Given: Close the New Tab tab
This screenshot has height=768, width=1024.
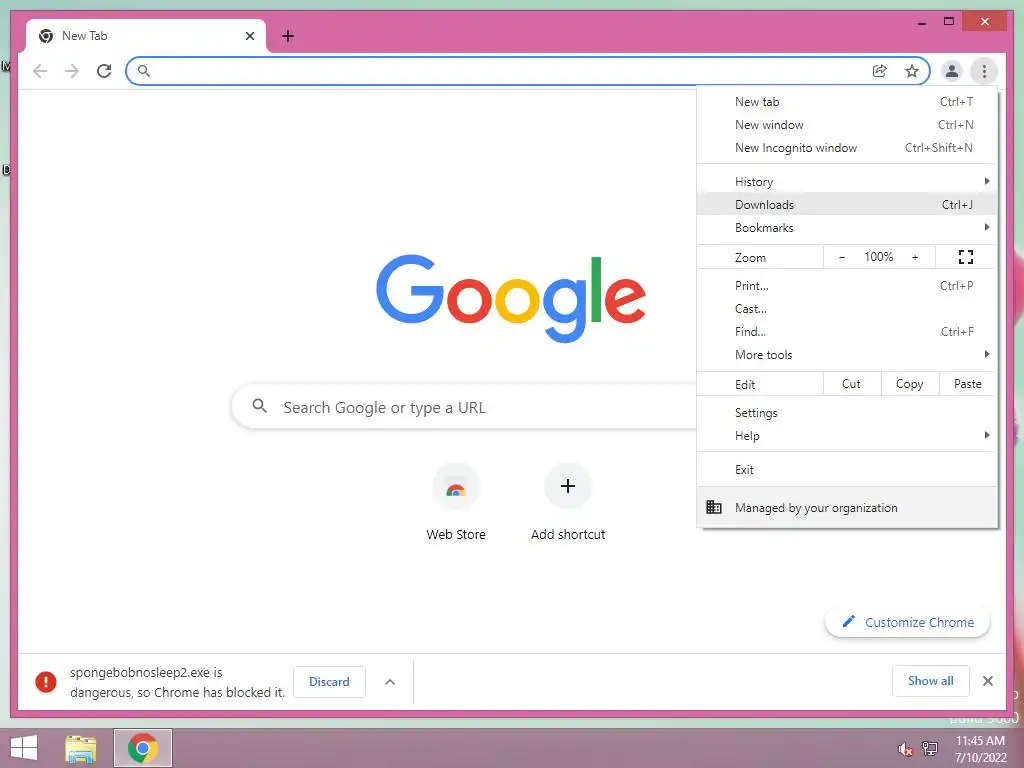Looking at the screenshot, I should click(x=249, y=36).
